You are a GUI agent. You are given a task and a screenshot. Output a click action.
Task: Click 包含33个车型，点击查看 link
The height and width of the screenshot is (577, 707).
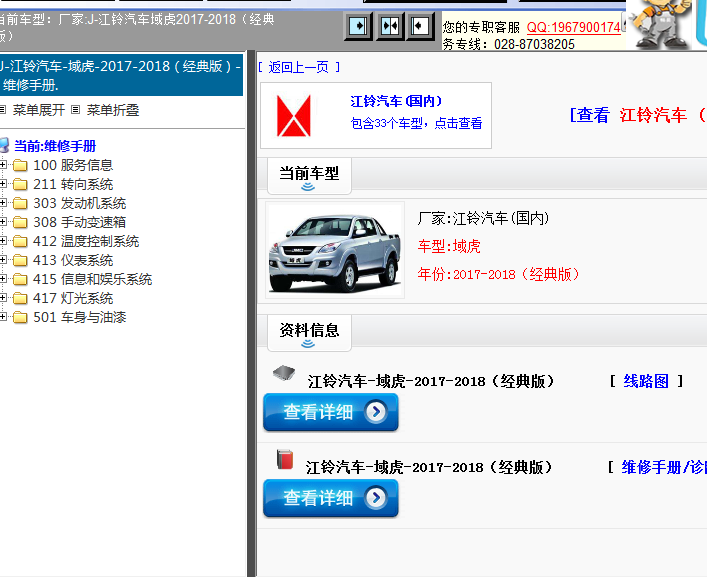416,123
